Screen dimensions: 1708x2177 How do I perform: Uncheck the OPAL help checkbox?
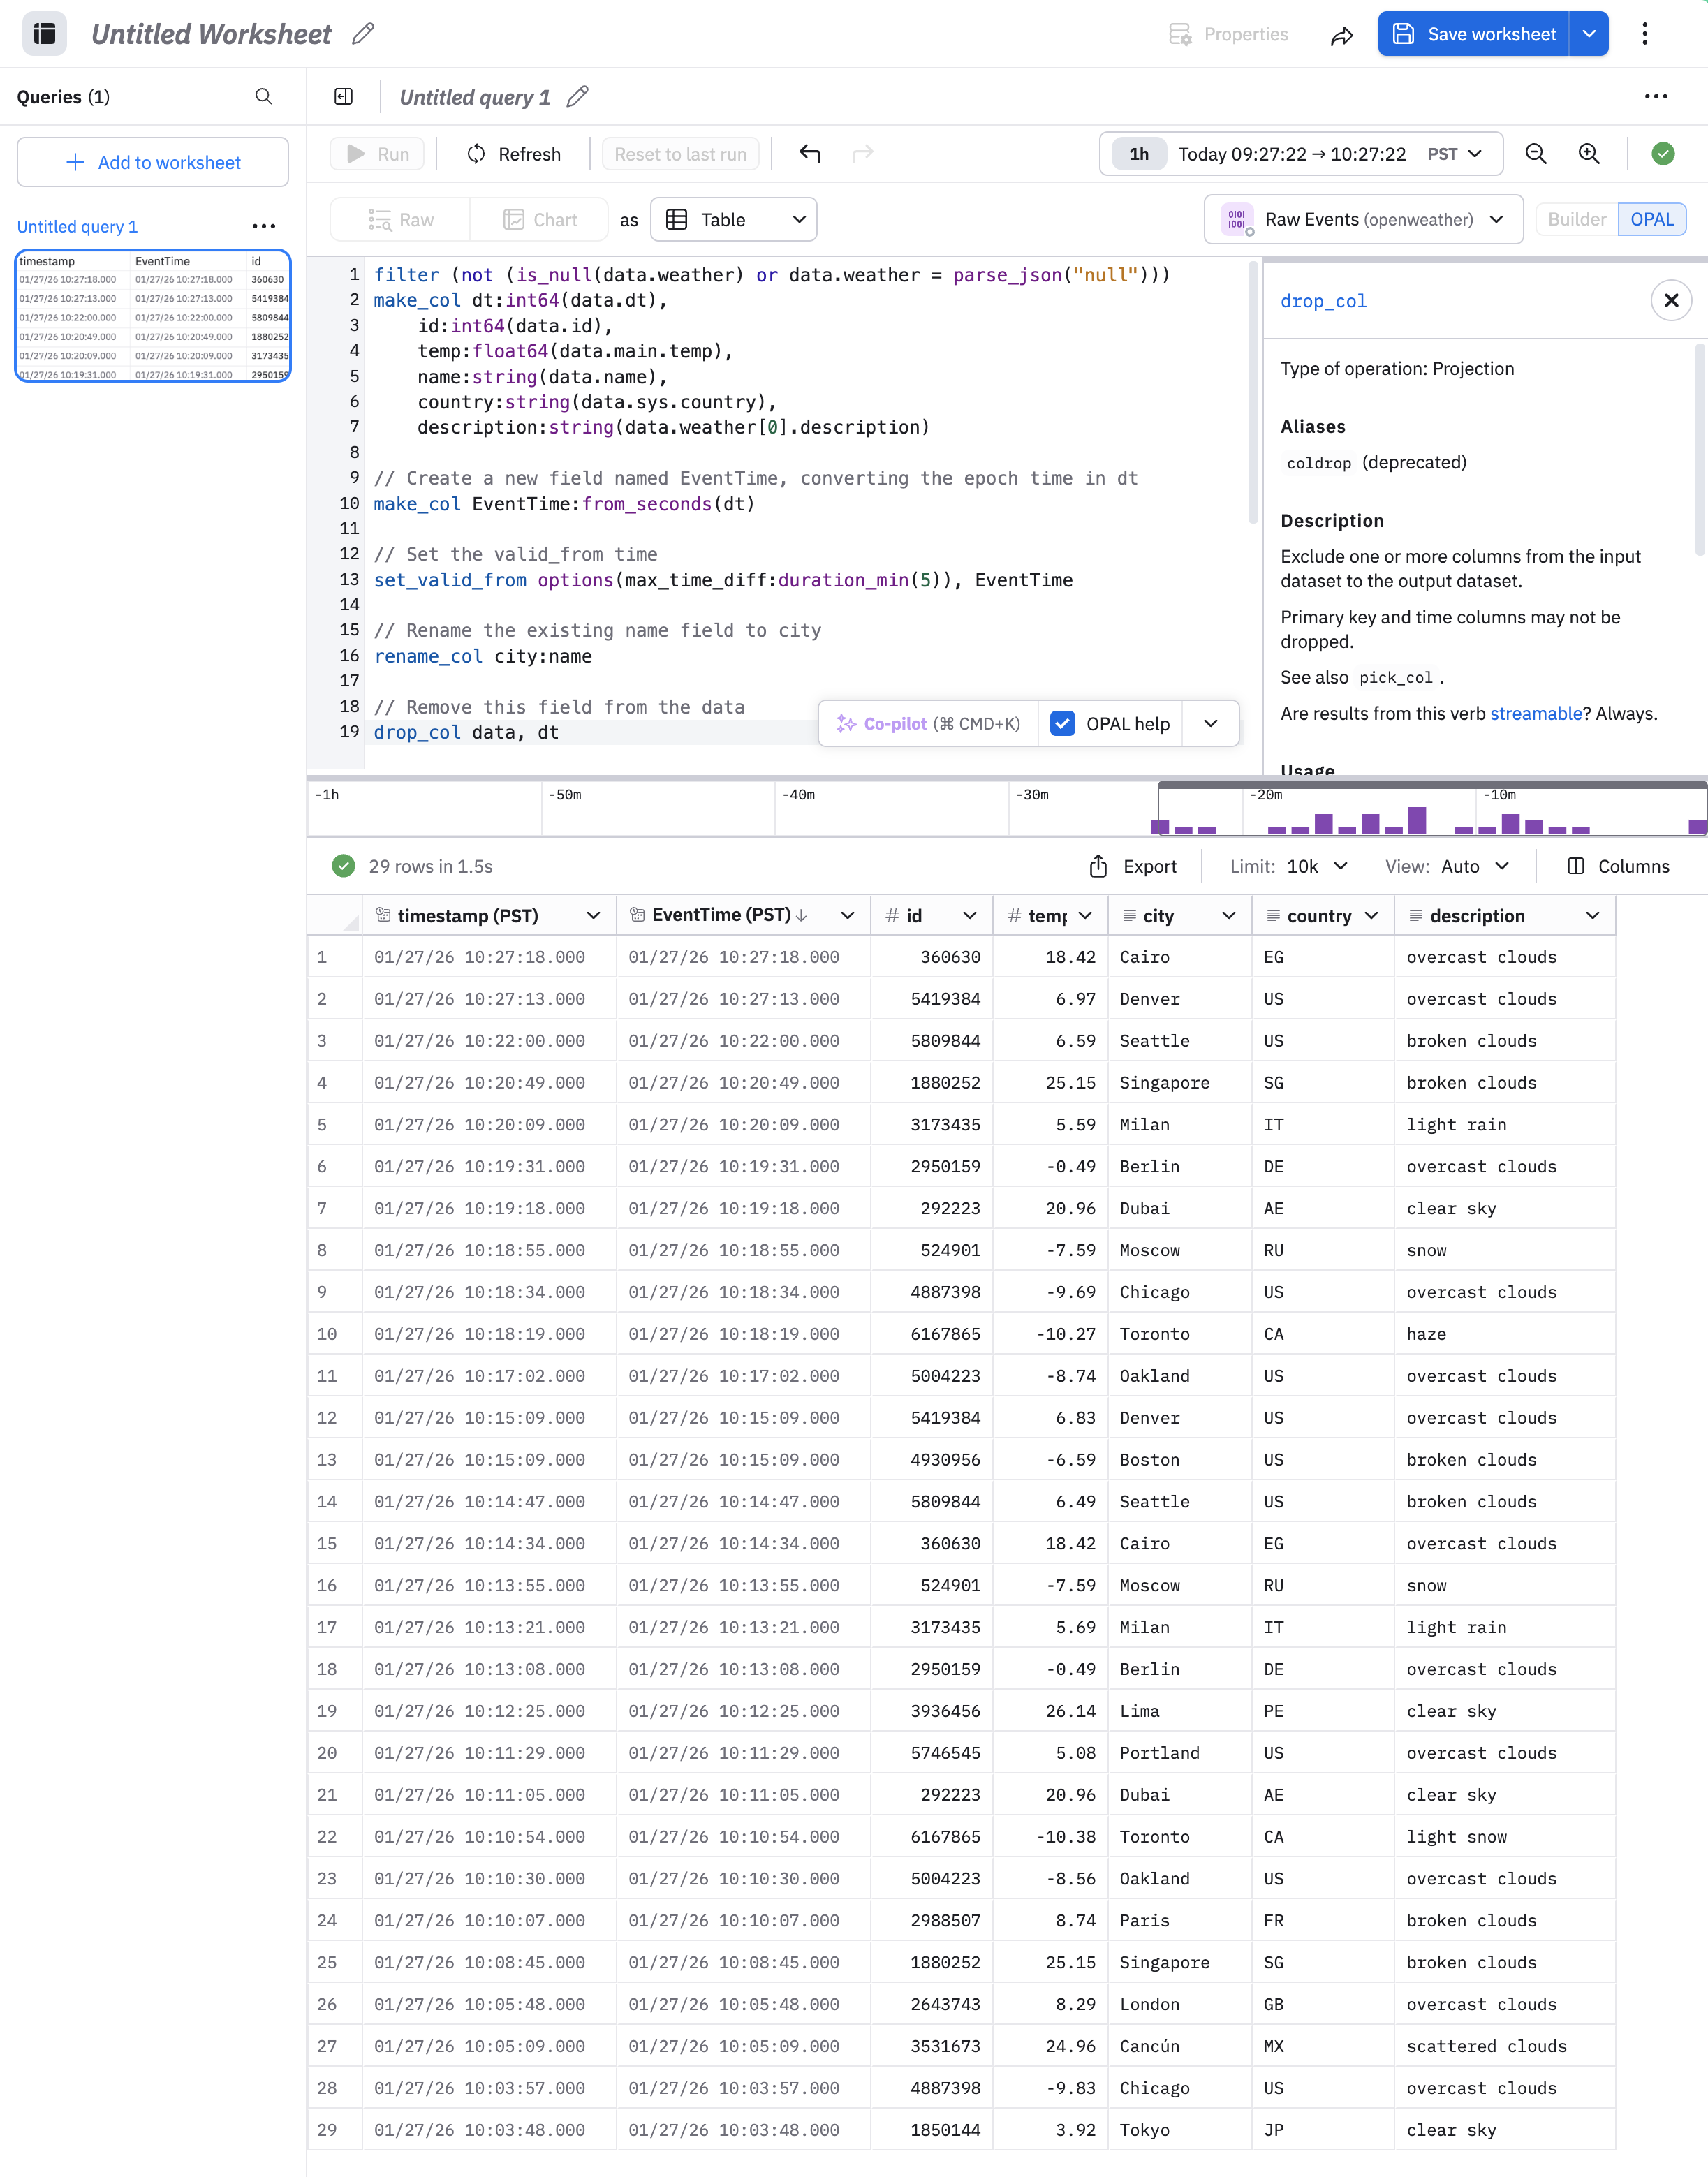point(1063,724)
